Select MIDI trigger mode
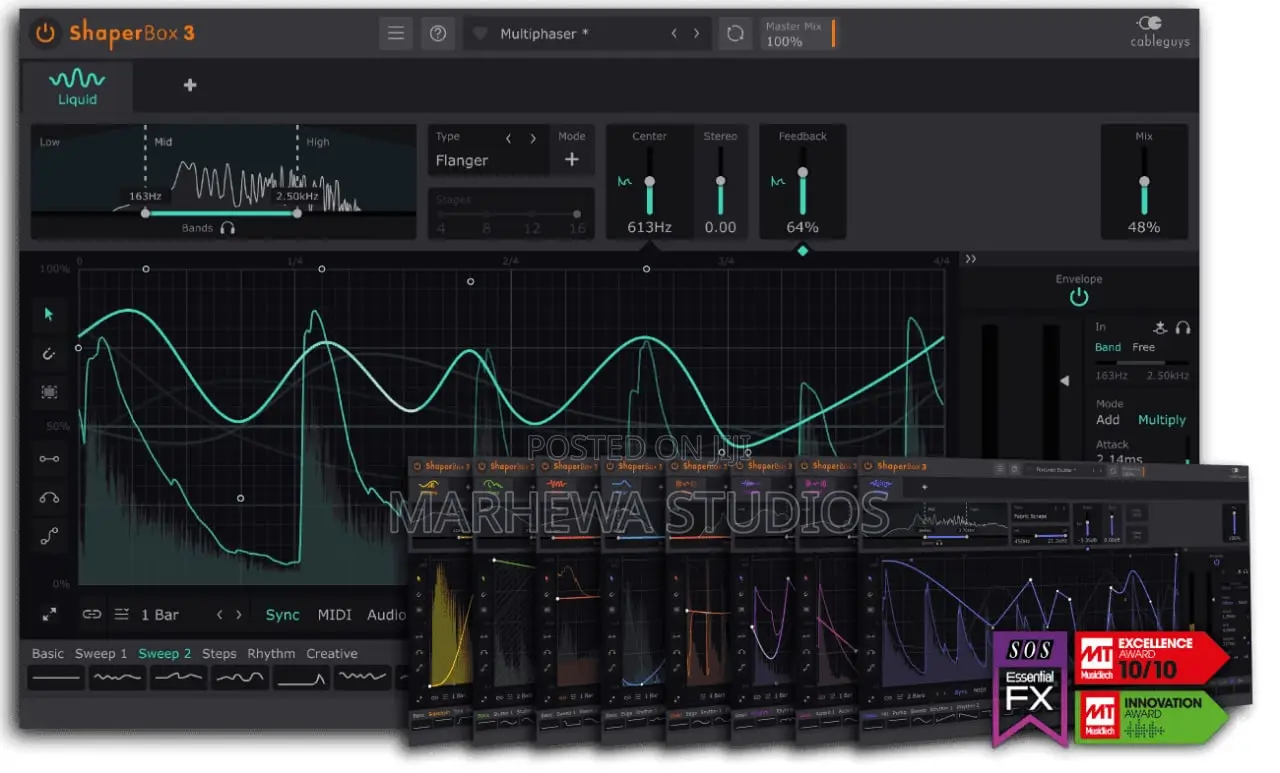This screenshot has height=773, width=1280. [335, 615]
